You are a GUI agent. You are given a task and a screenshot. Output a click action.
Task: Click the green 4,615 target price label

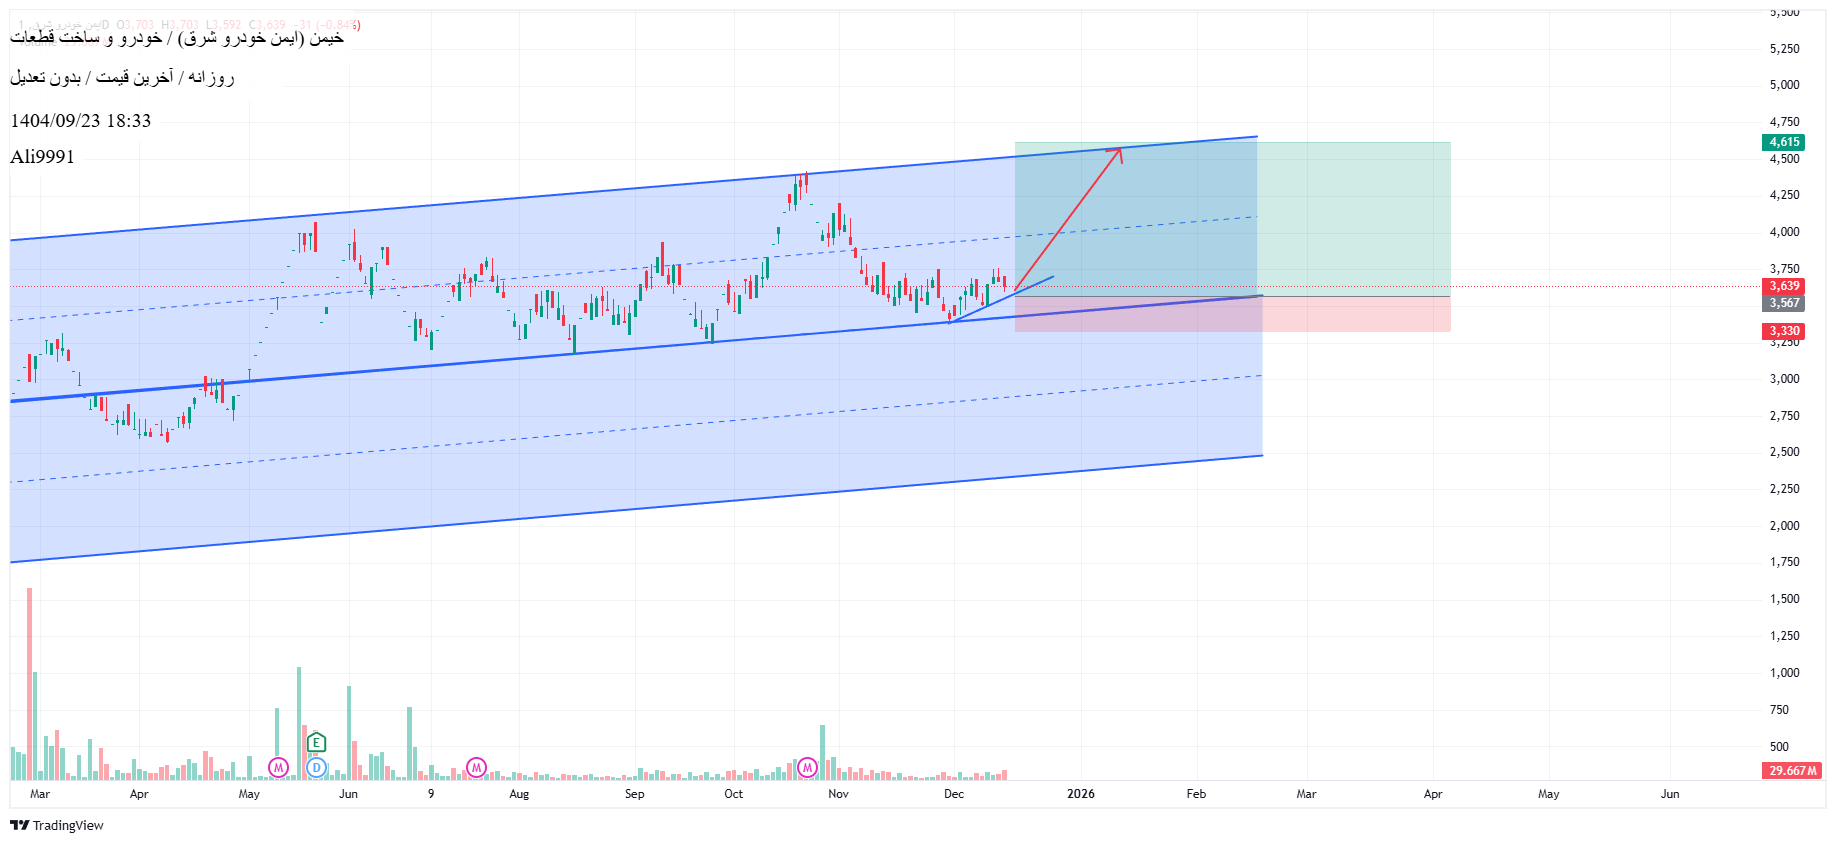1784,142
